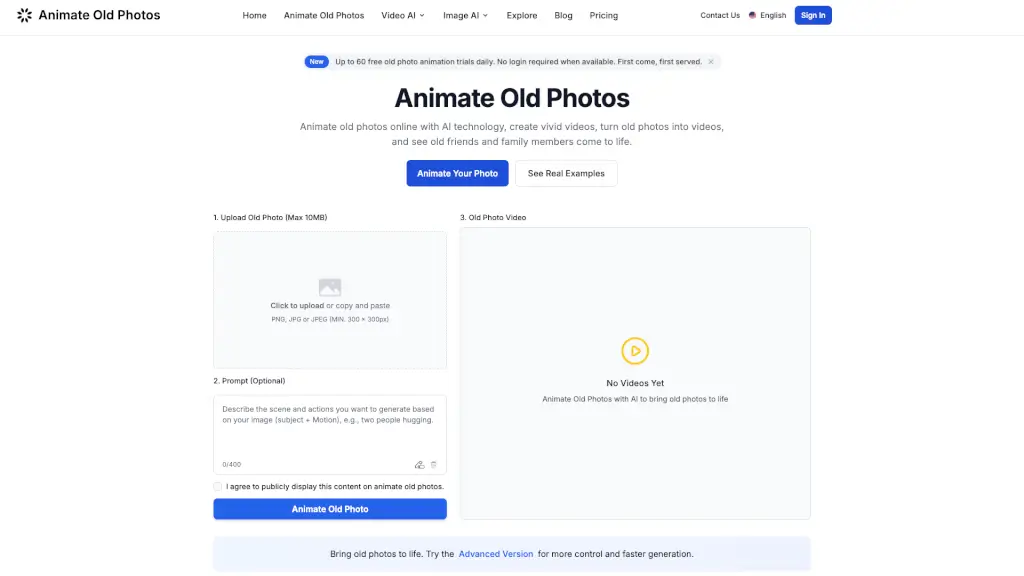Viewport: 1024px width, 576px height.
Task: Click the flag icon next to English
Action: [x=752, y=15]
